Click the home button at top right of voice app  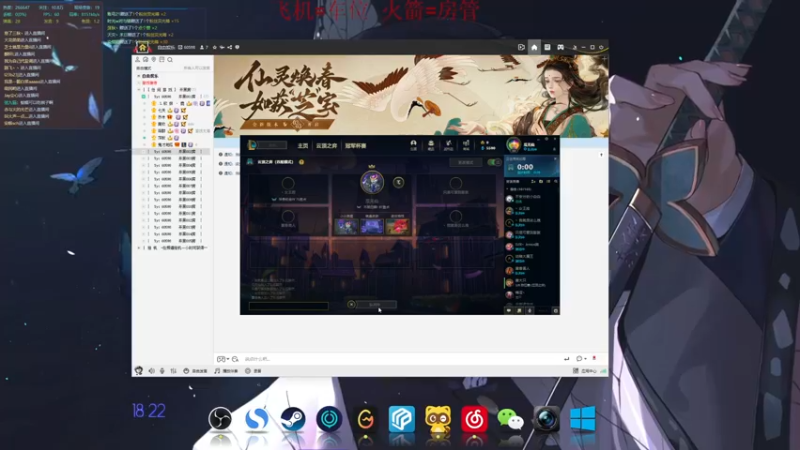(534, 47)
